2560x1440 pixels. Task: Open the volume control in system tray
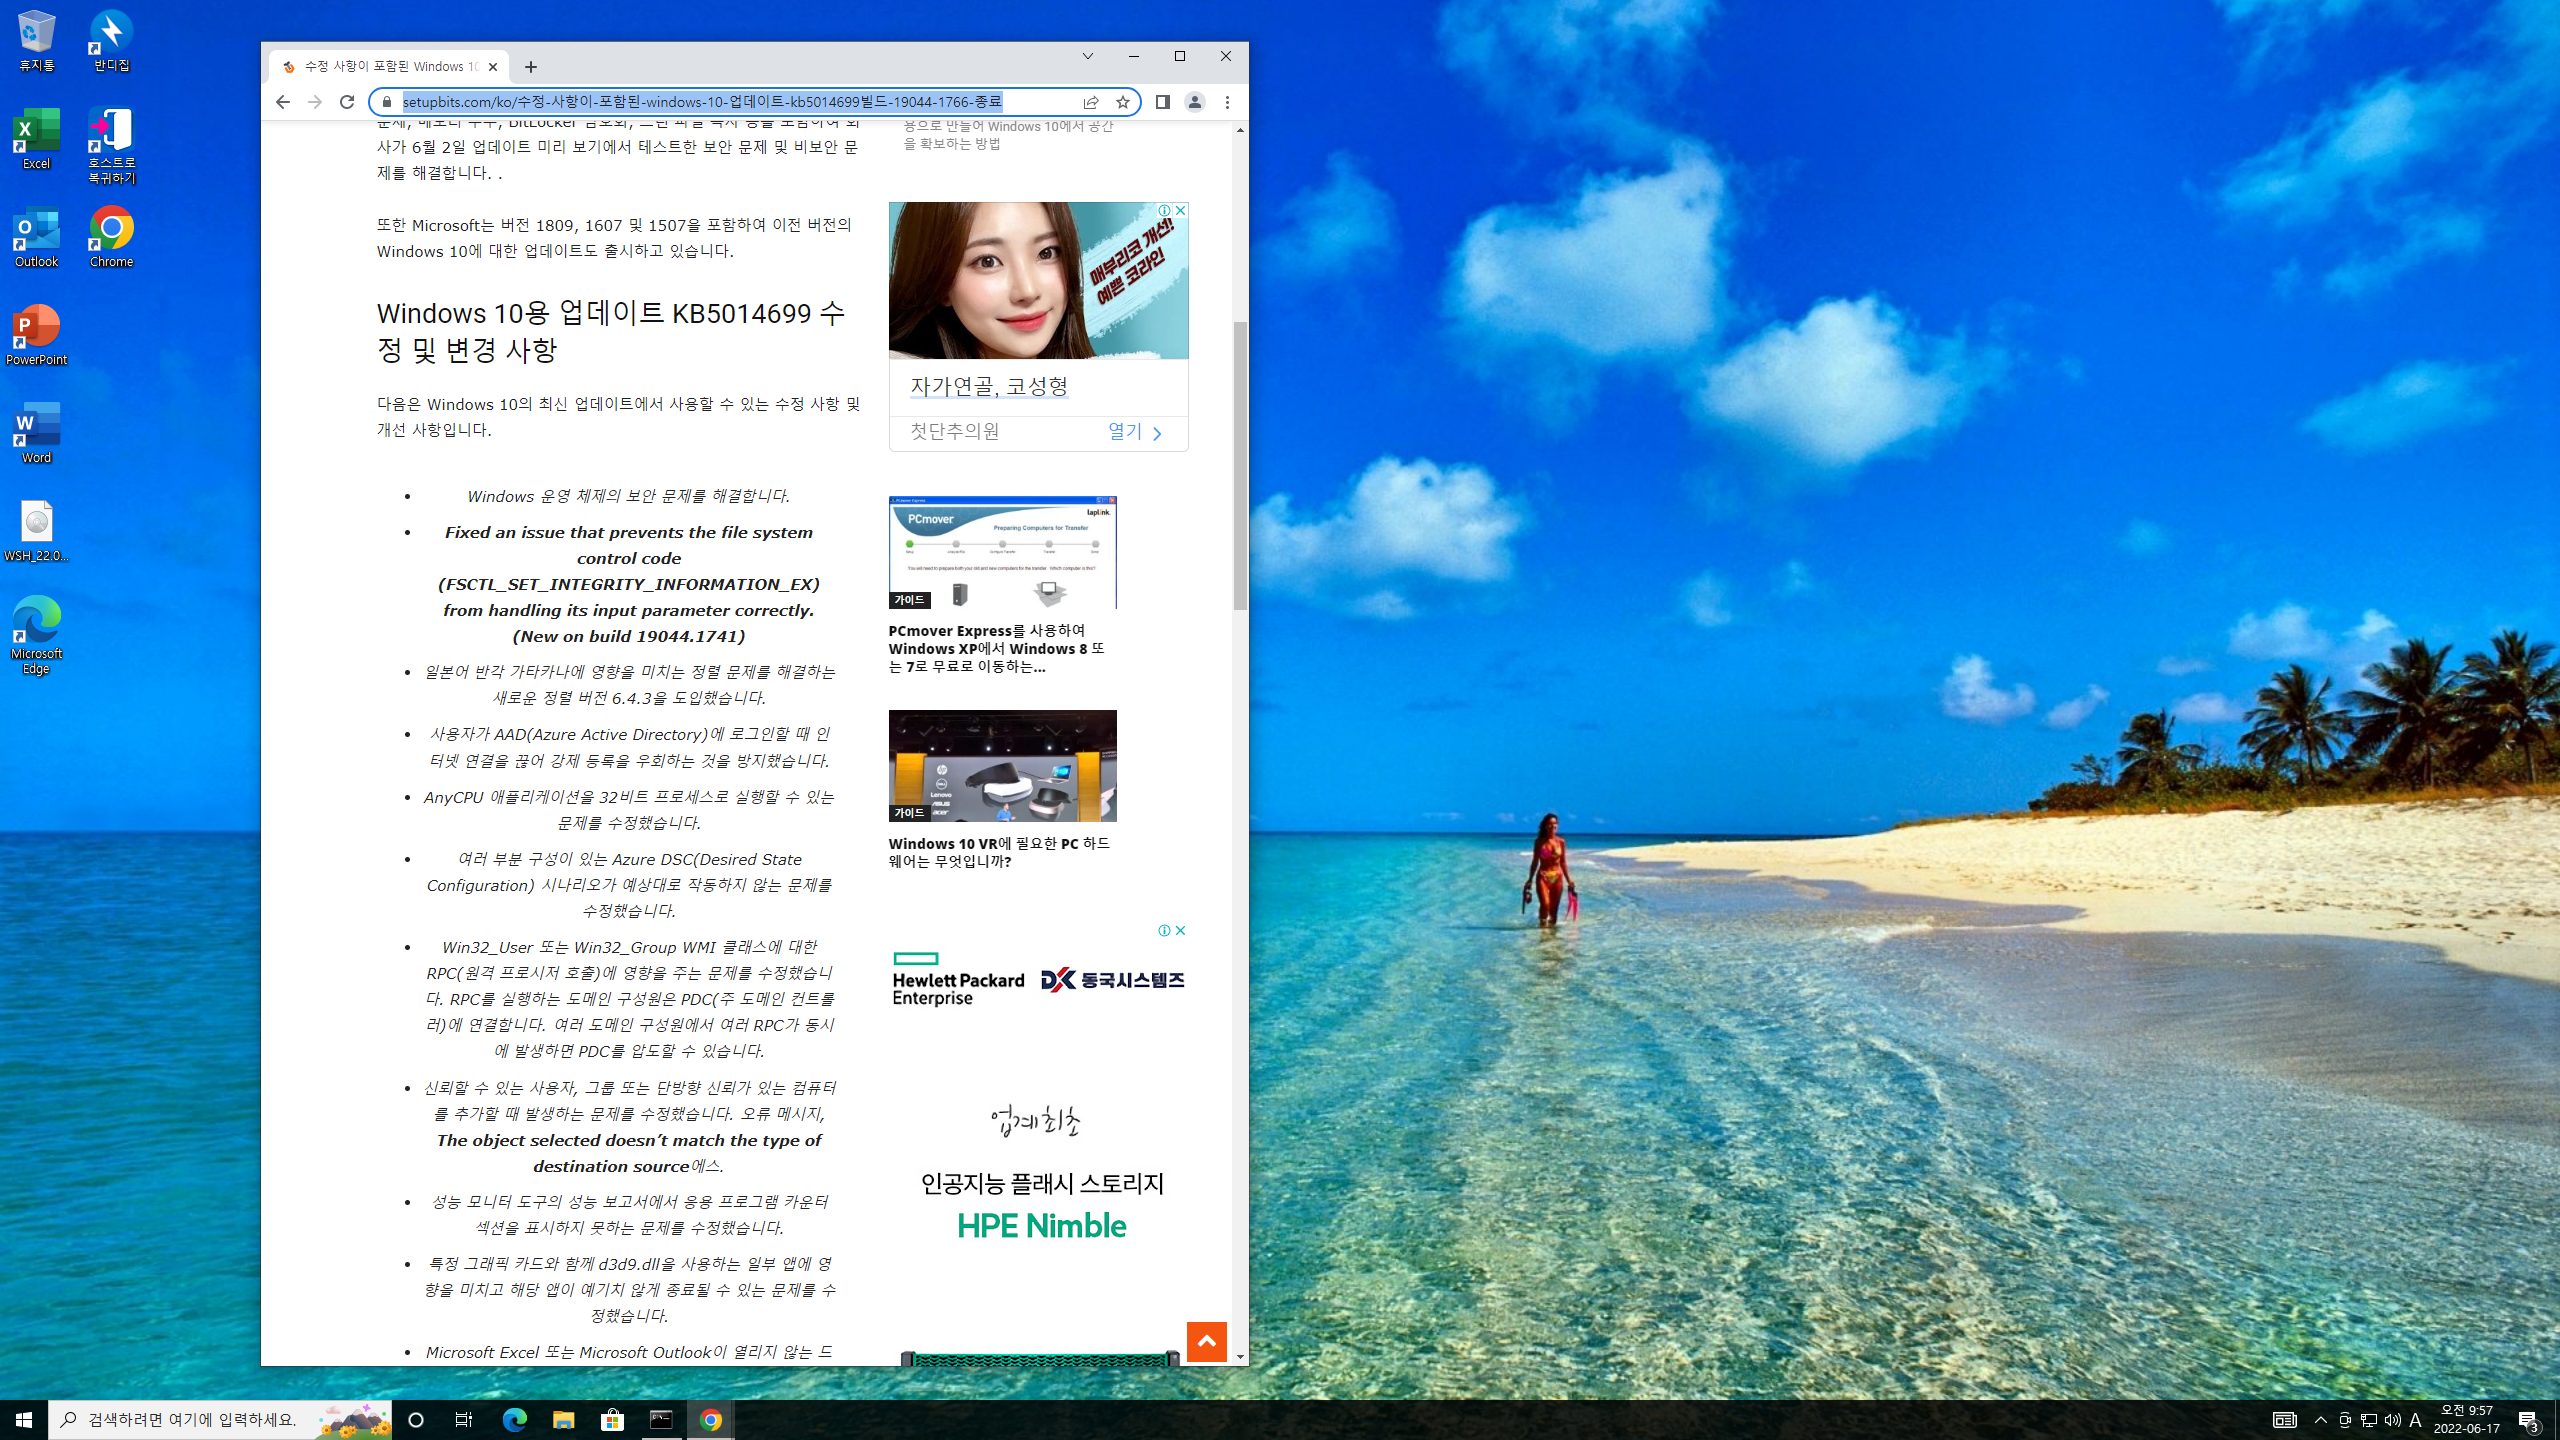pyautogui.click(x=2392, y=1420)
